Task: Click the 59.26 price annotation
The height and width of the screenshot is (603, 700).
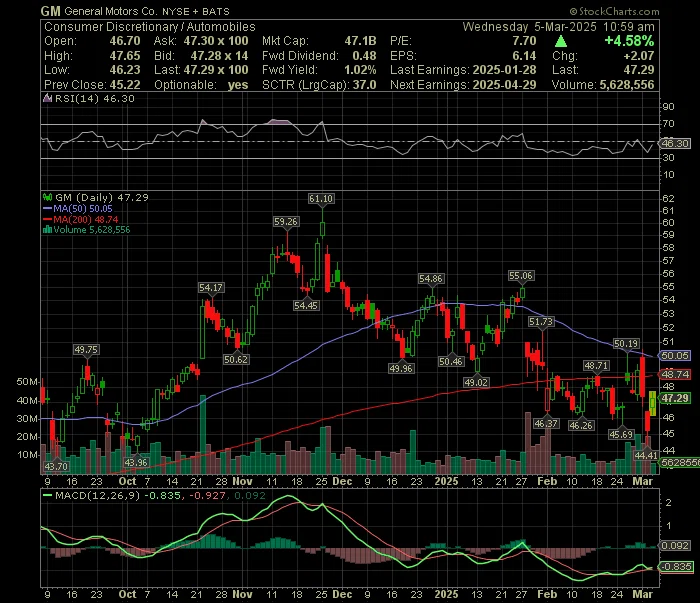Action: pos(286,221)
